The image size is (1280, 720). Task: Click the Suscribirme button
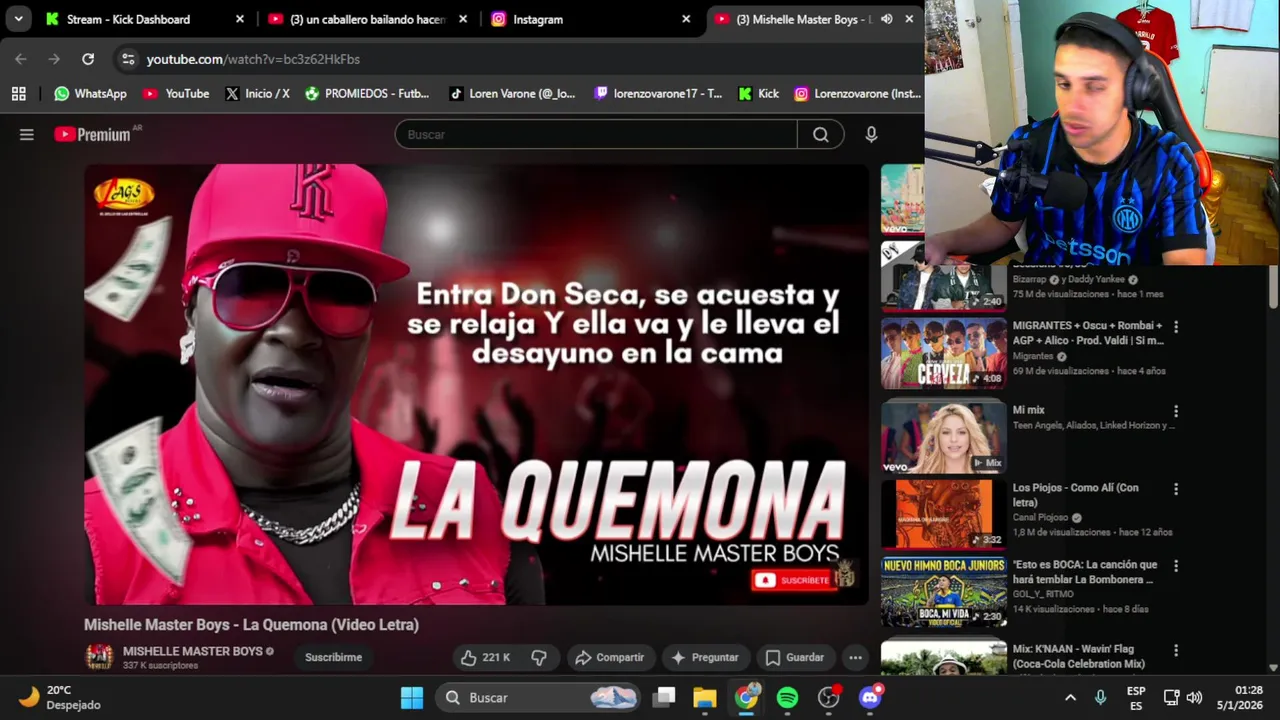333,657
